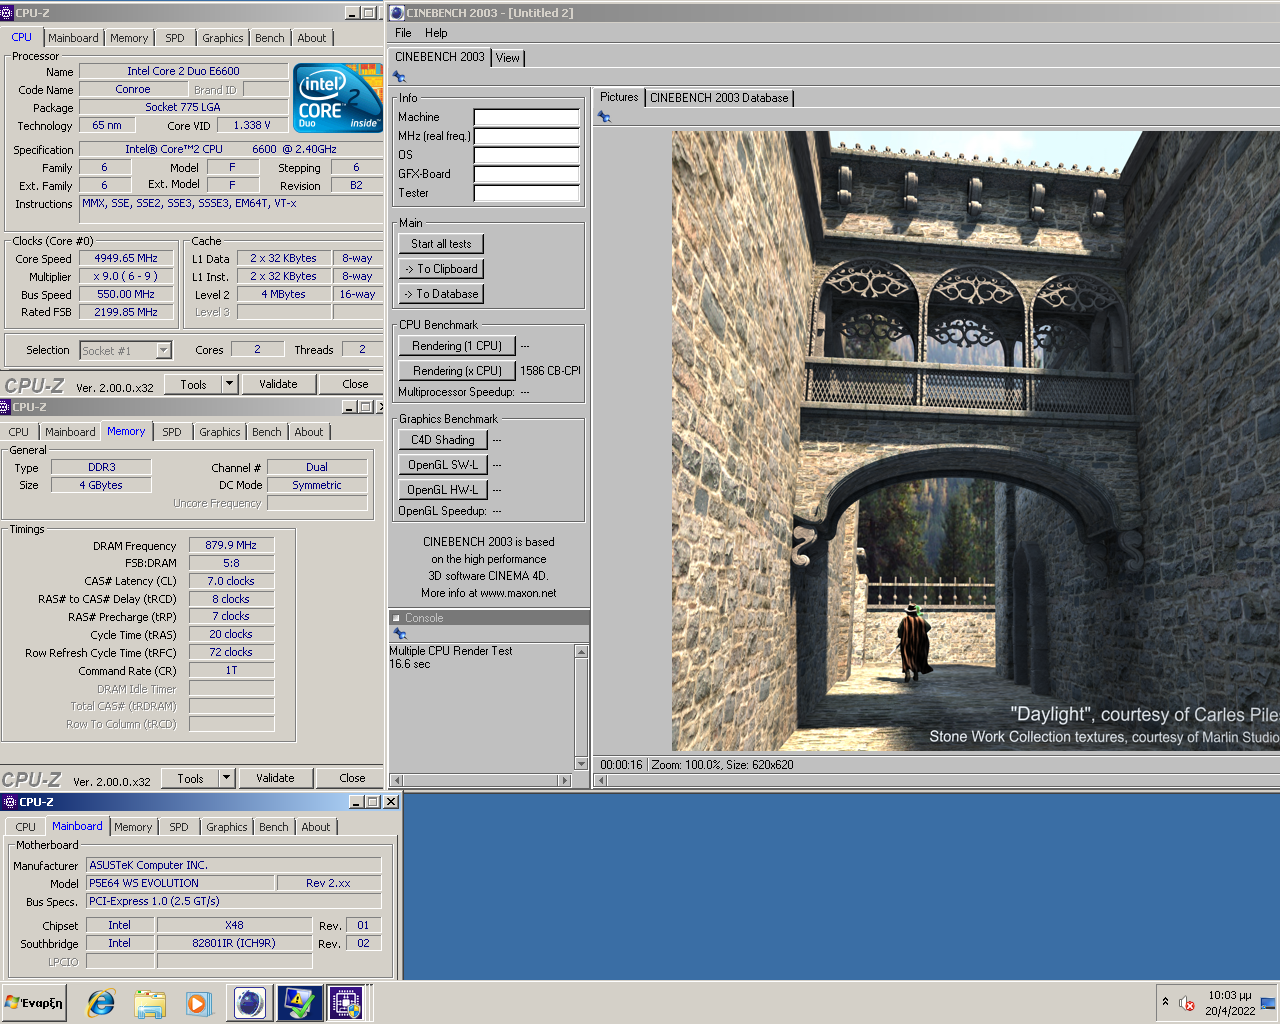Open Bench tab in the top CPU-Z window
This screenshot has height=1024, width=1280.
pyautogui.click(x=270, y=38)
